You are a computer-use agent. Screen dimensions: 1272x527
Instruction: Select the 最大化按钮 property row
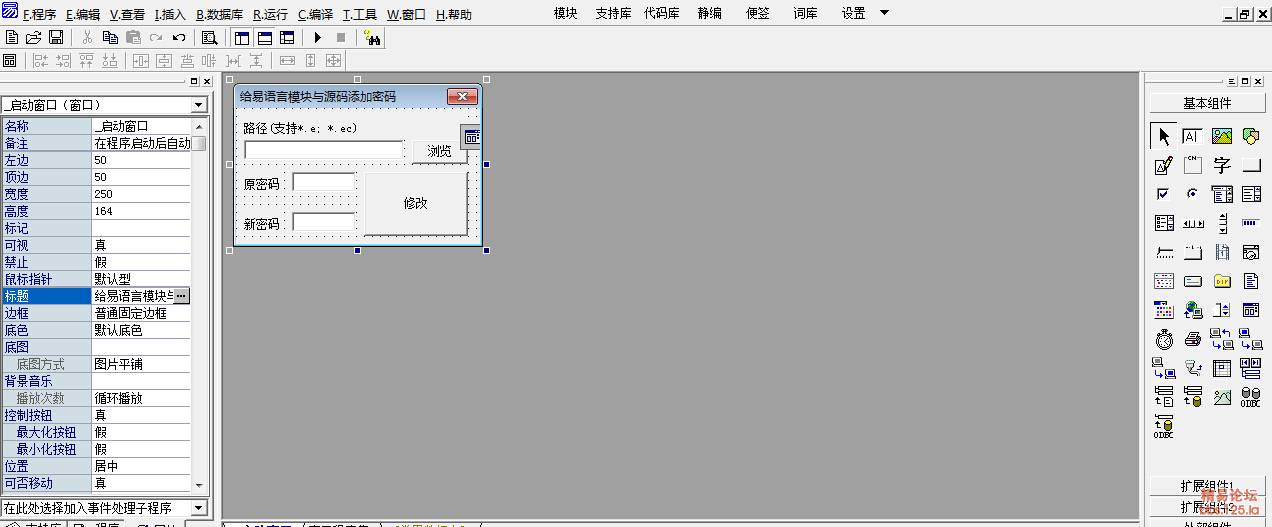coord(96,432)
